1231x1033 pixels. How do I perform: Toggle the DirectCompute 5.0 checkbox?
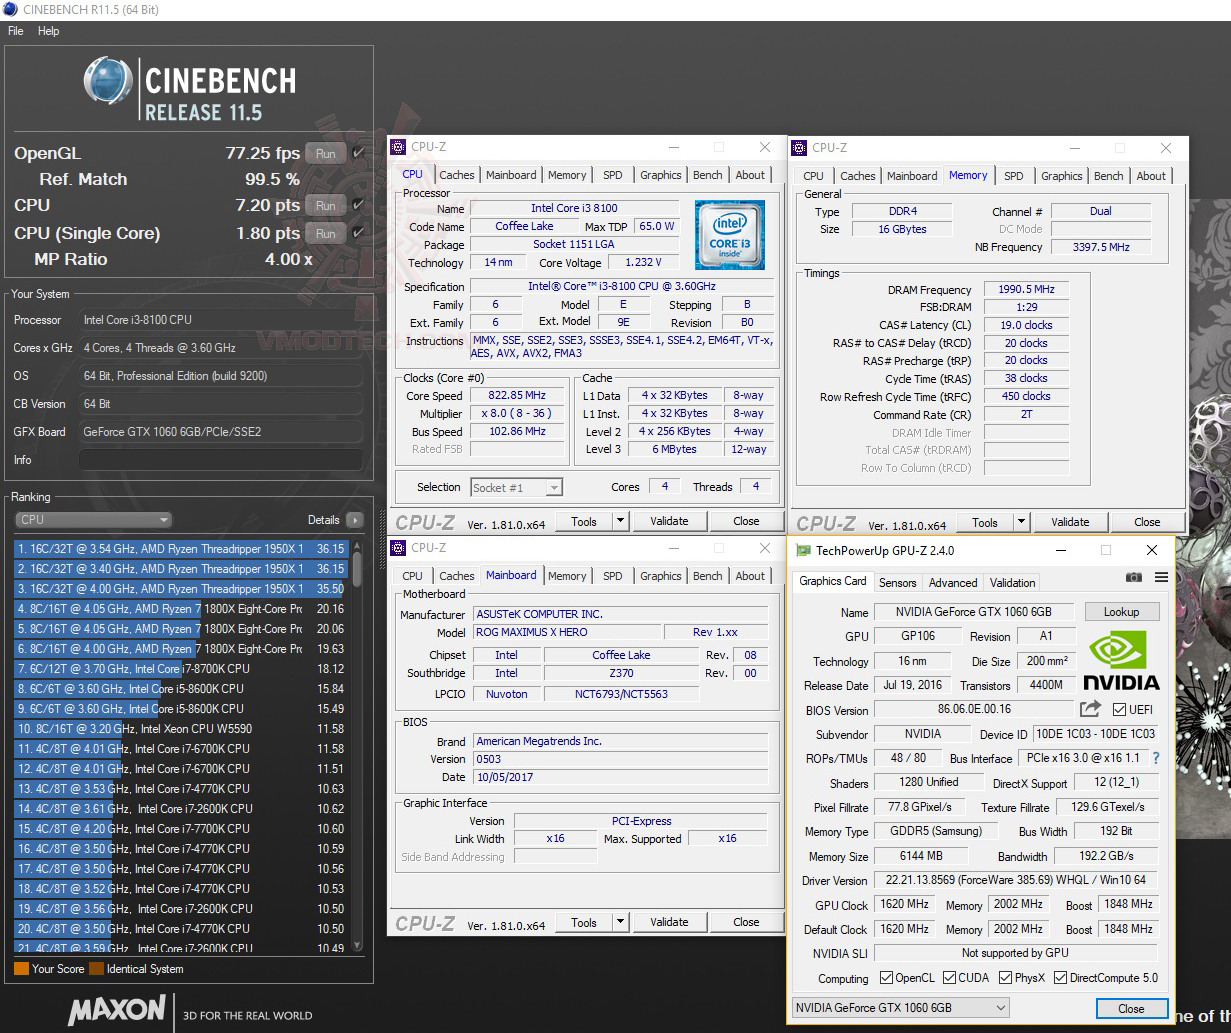click(1061, 978)
